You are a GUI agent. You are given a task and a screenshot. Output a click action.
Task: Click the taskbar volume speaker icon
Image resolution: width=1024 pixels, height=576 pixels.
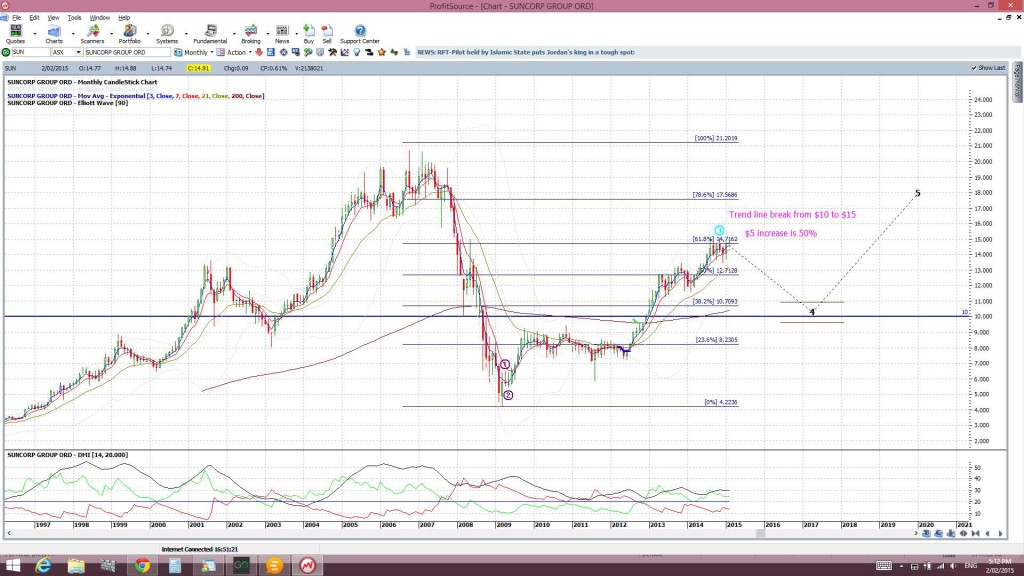click(x=953, y=566)
